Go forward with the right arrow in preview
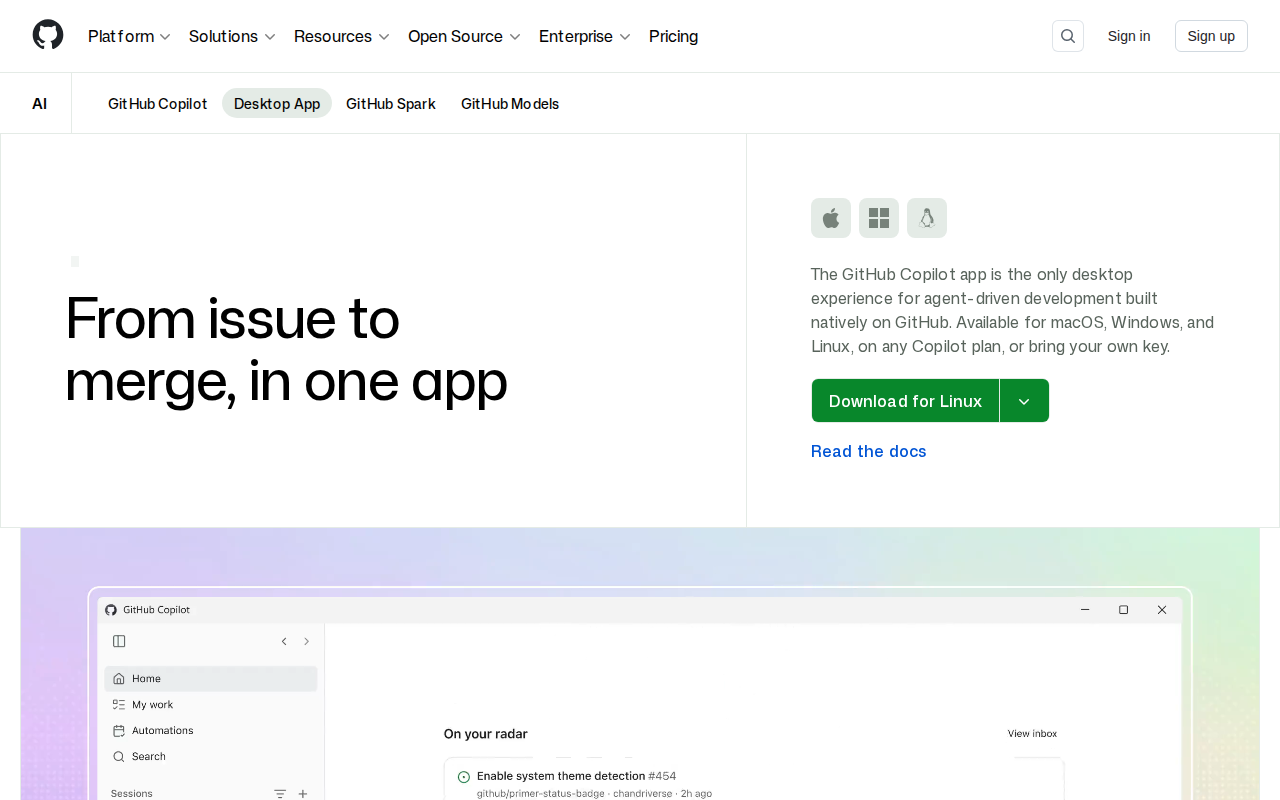This screenshot has height=800, width=1280. click(x=306, y=641)
